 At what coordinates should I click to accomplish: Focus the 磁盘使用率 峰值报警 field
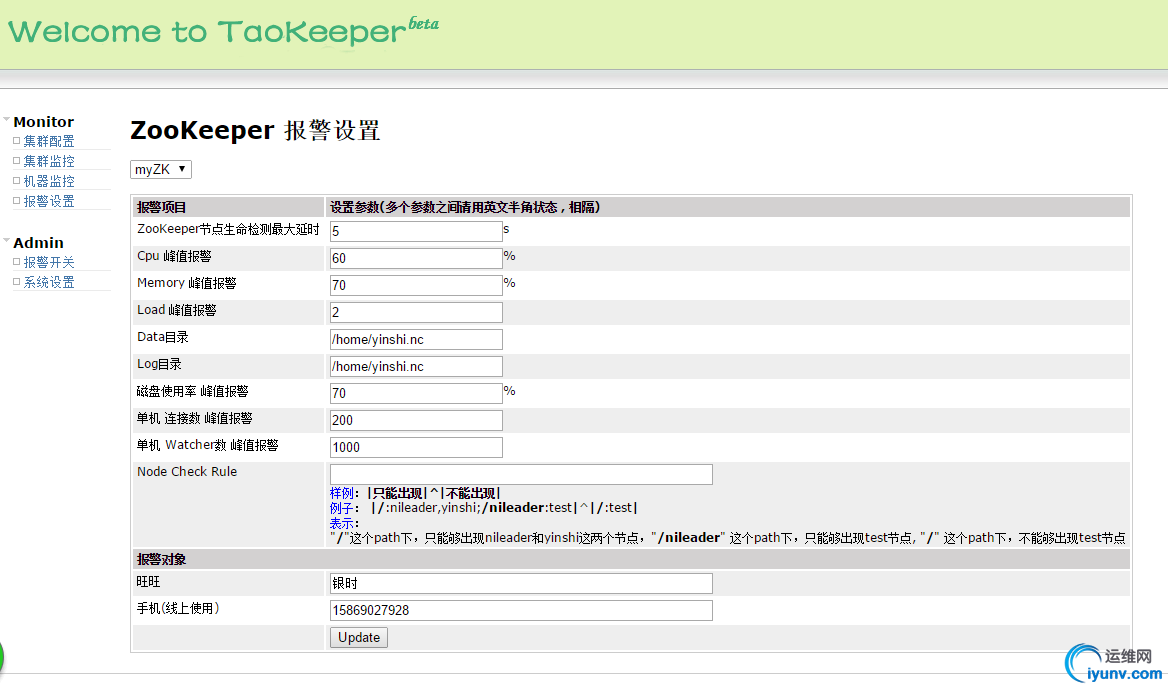pos(416,393)
